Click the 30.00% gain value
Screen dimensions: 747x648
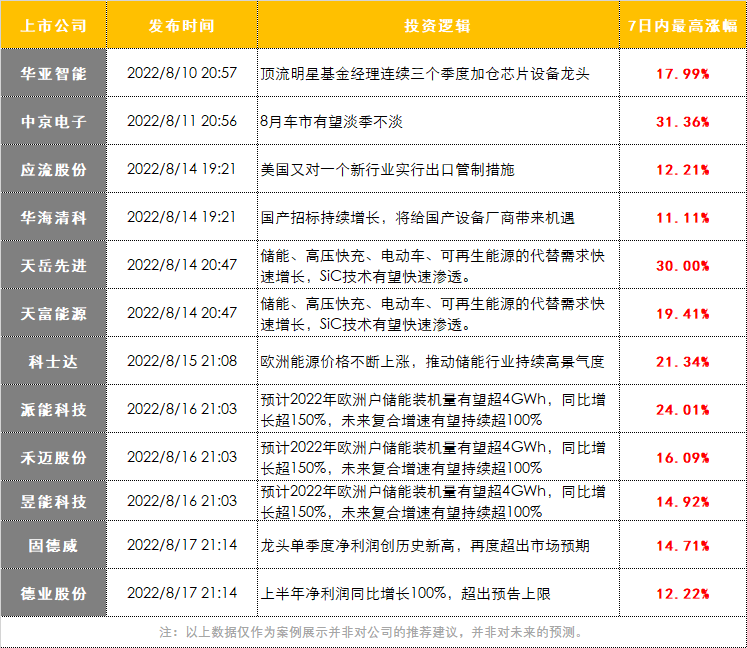click(x=683, y=266)
